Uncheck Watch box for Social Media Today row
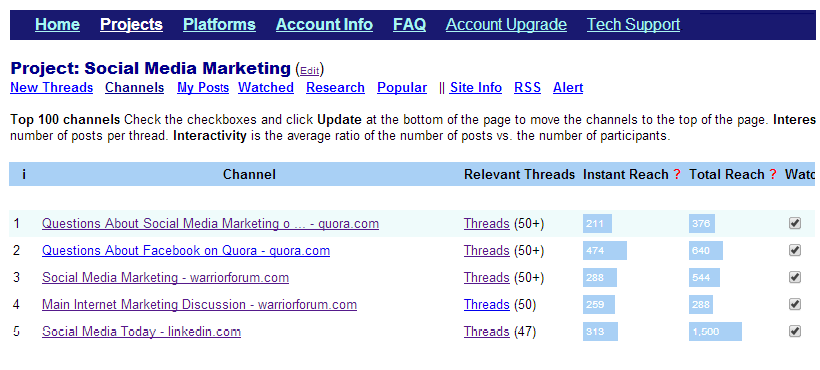The image size is (820, 370). pos(795,331)
